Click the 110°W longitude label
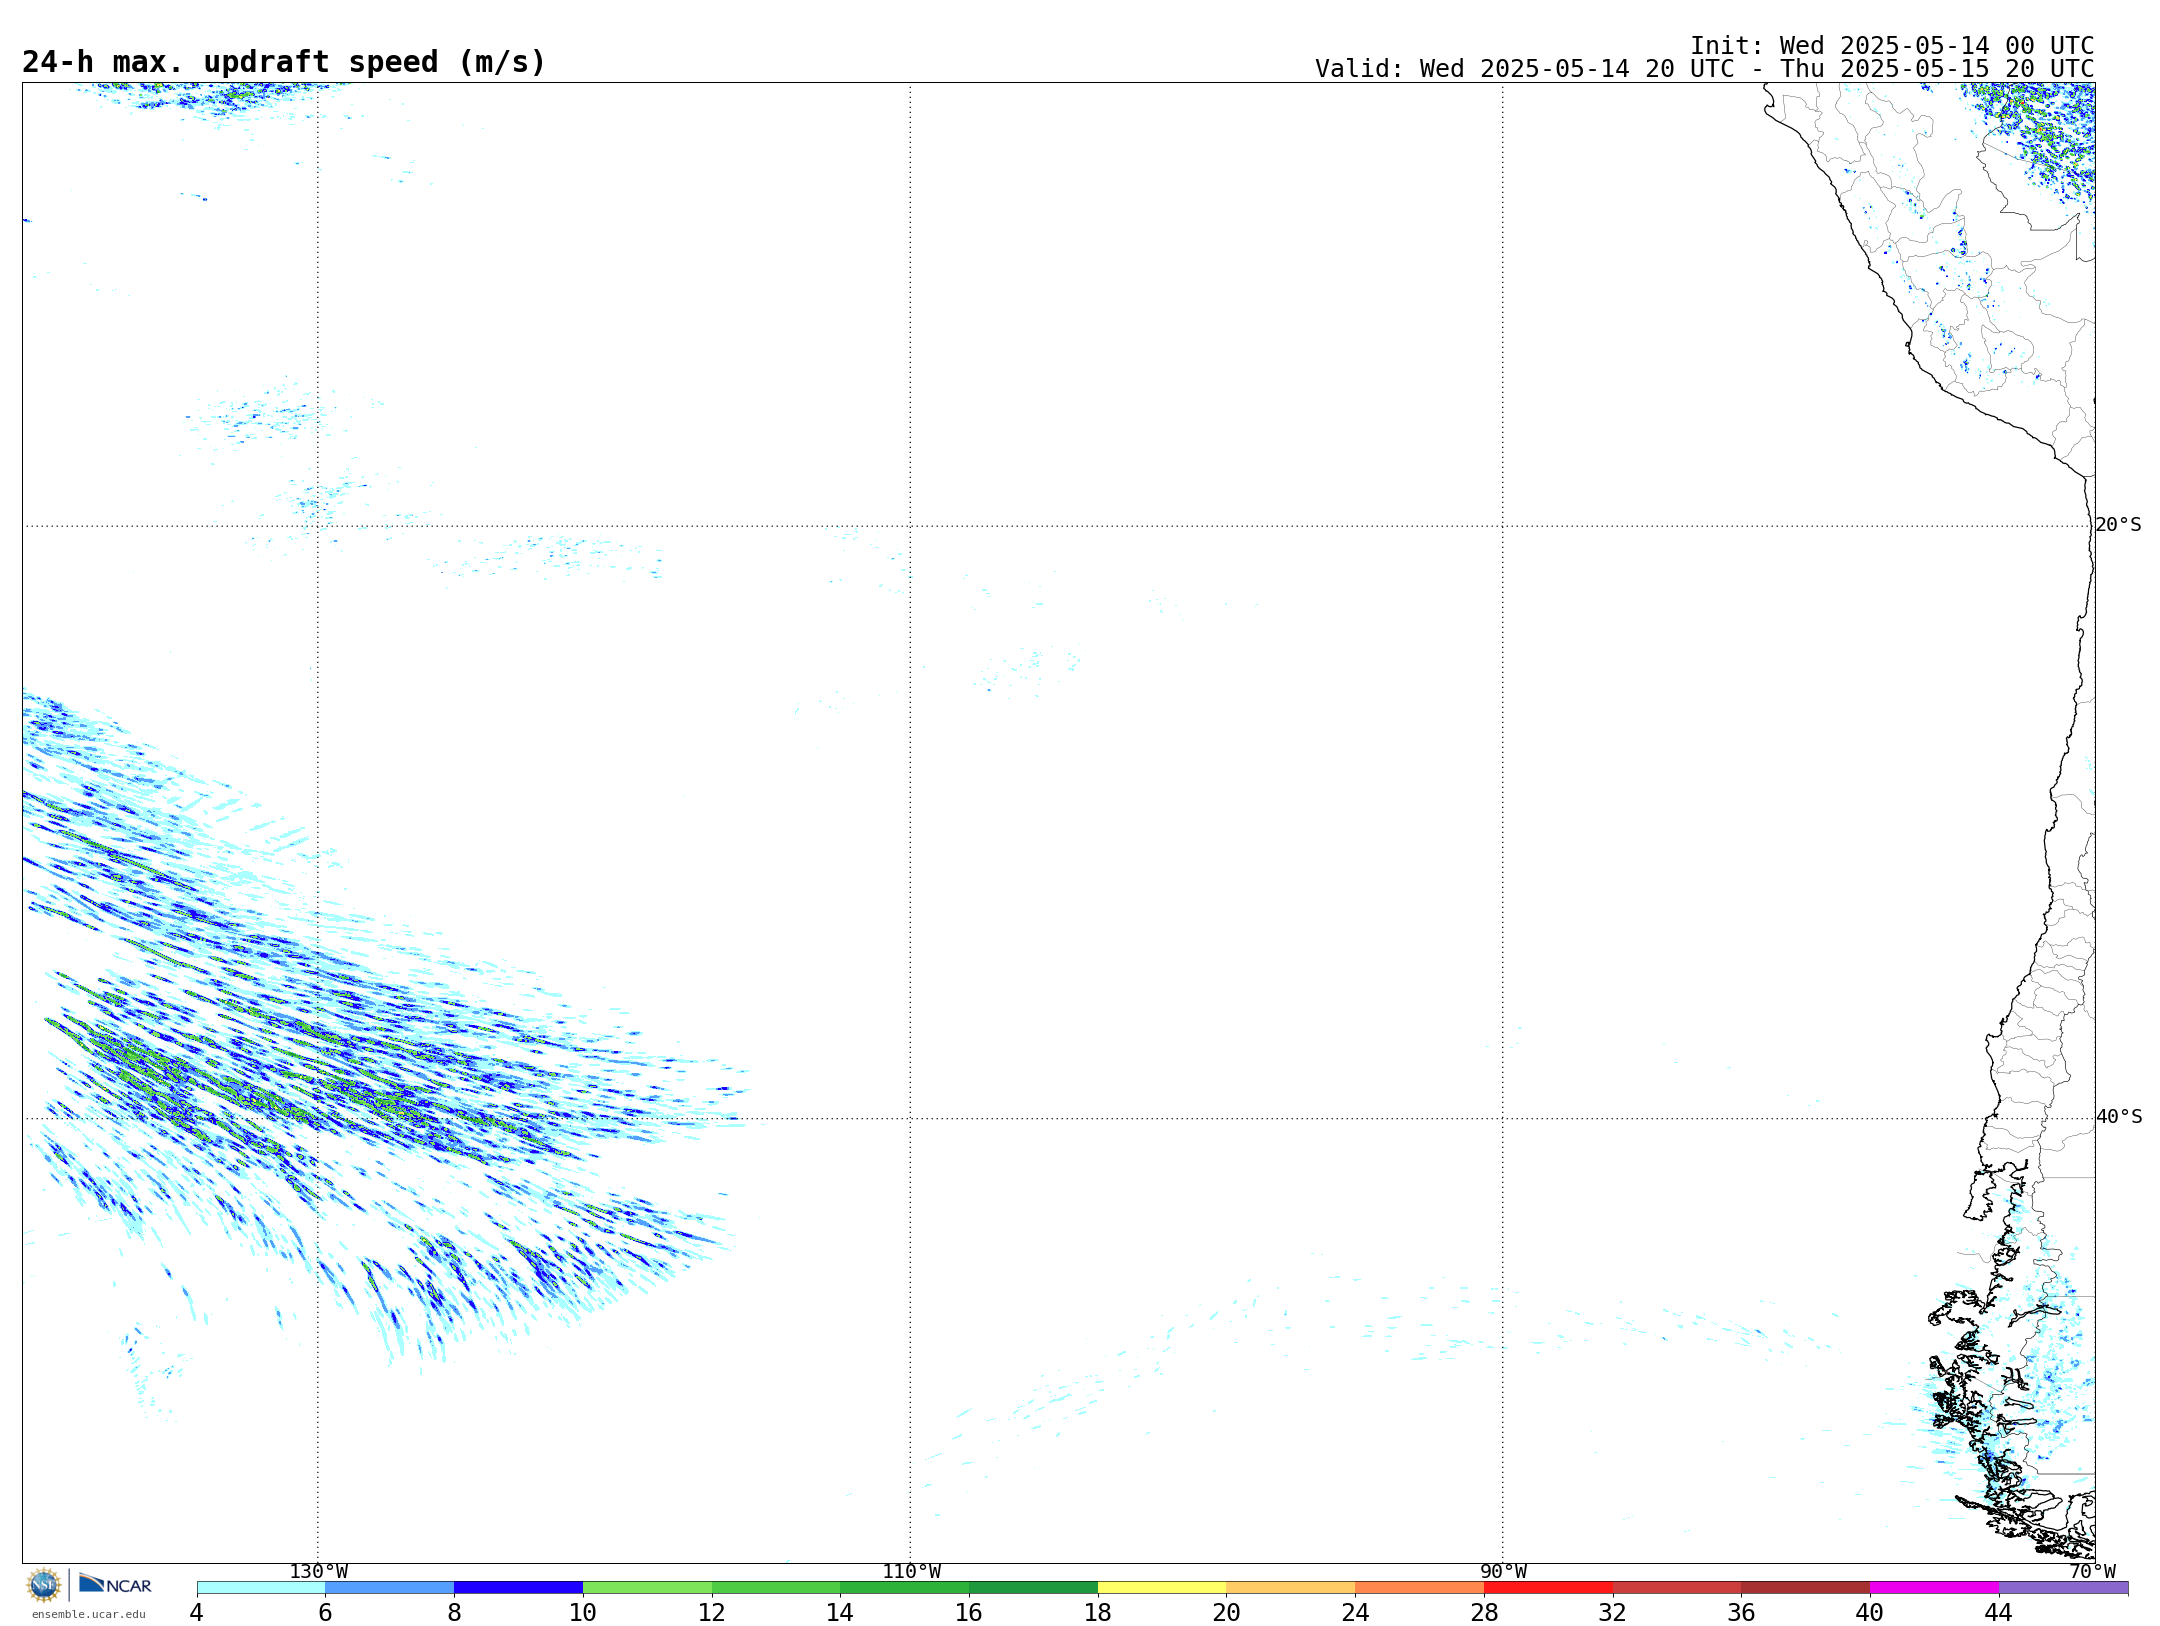Viewport: 2160px width, 1626px height. tap(911, 1571)
